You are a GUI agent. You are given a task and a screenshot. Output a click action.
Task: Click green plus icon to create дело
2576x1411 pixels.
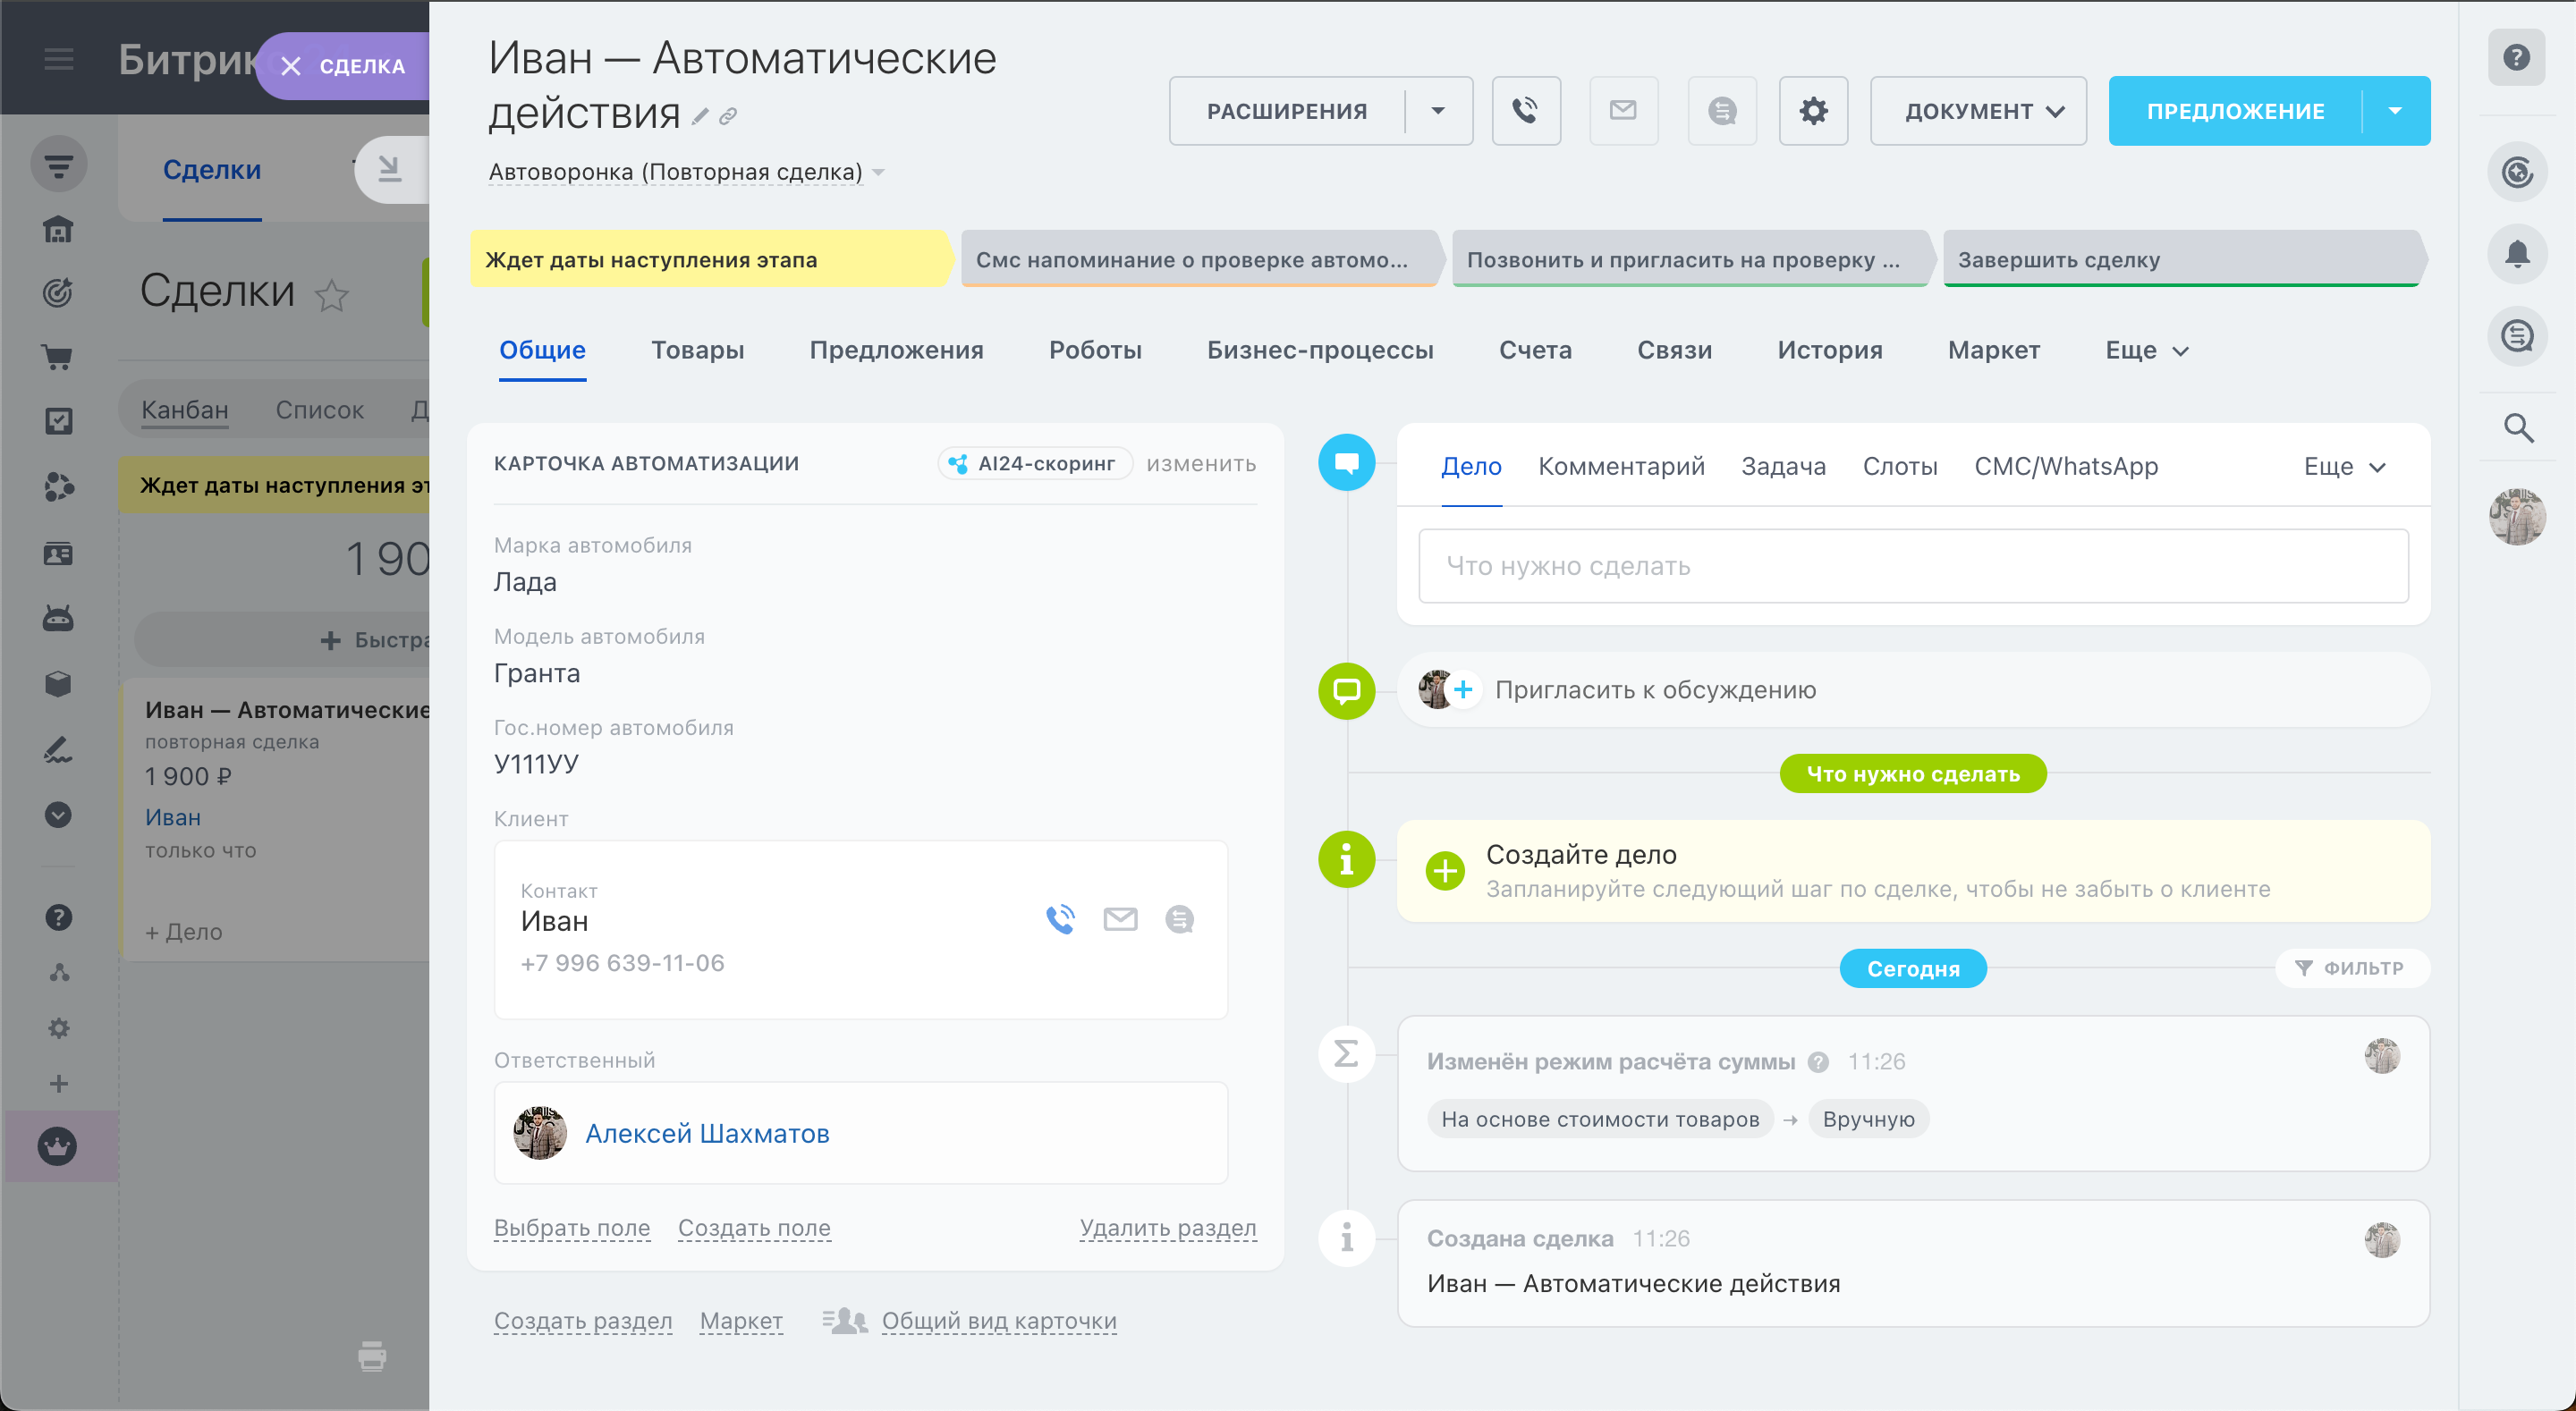(1445, 871)
